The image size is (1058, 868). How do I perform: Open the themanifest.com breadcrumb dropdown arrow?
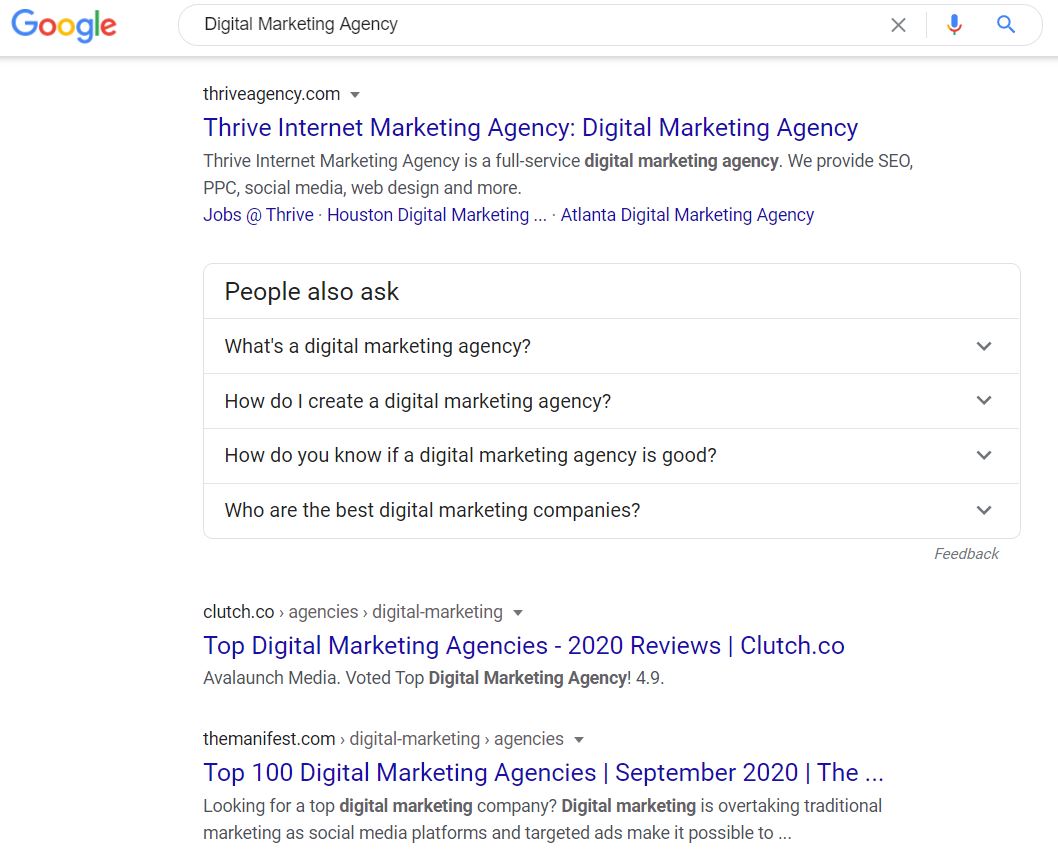(x=579, y=739)
